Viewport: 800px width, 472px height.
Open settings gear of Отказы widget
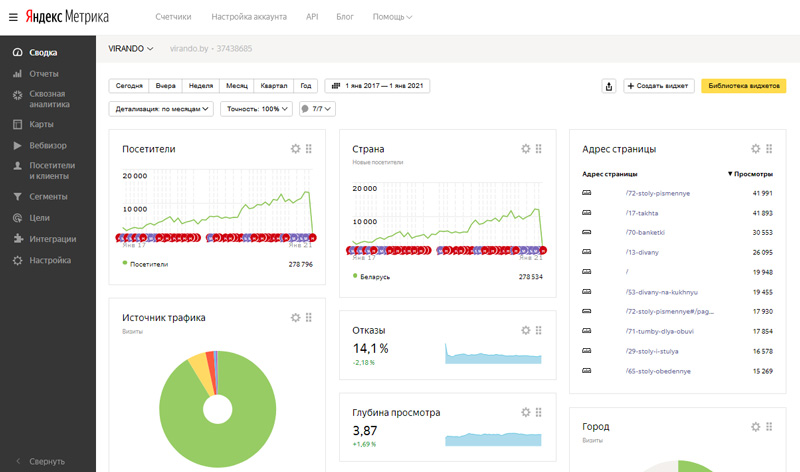[526, 329]
